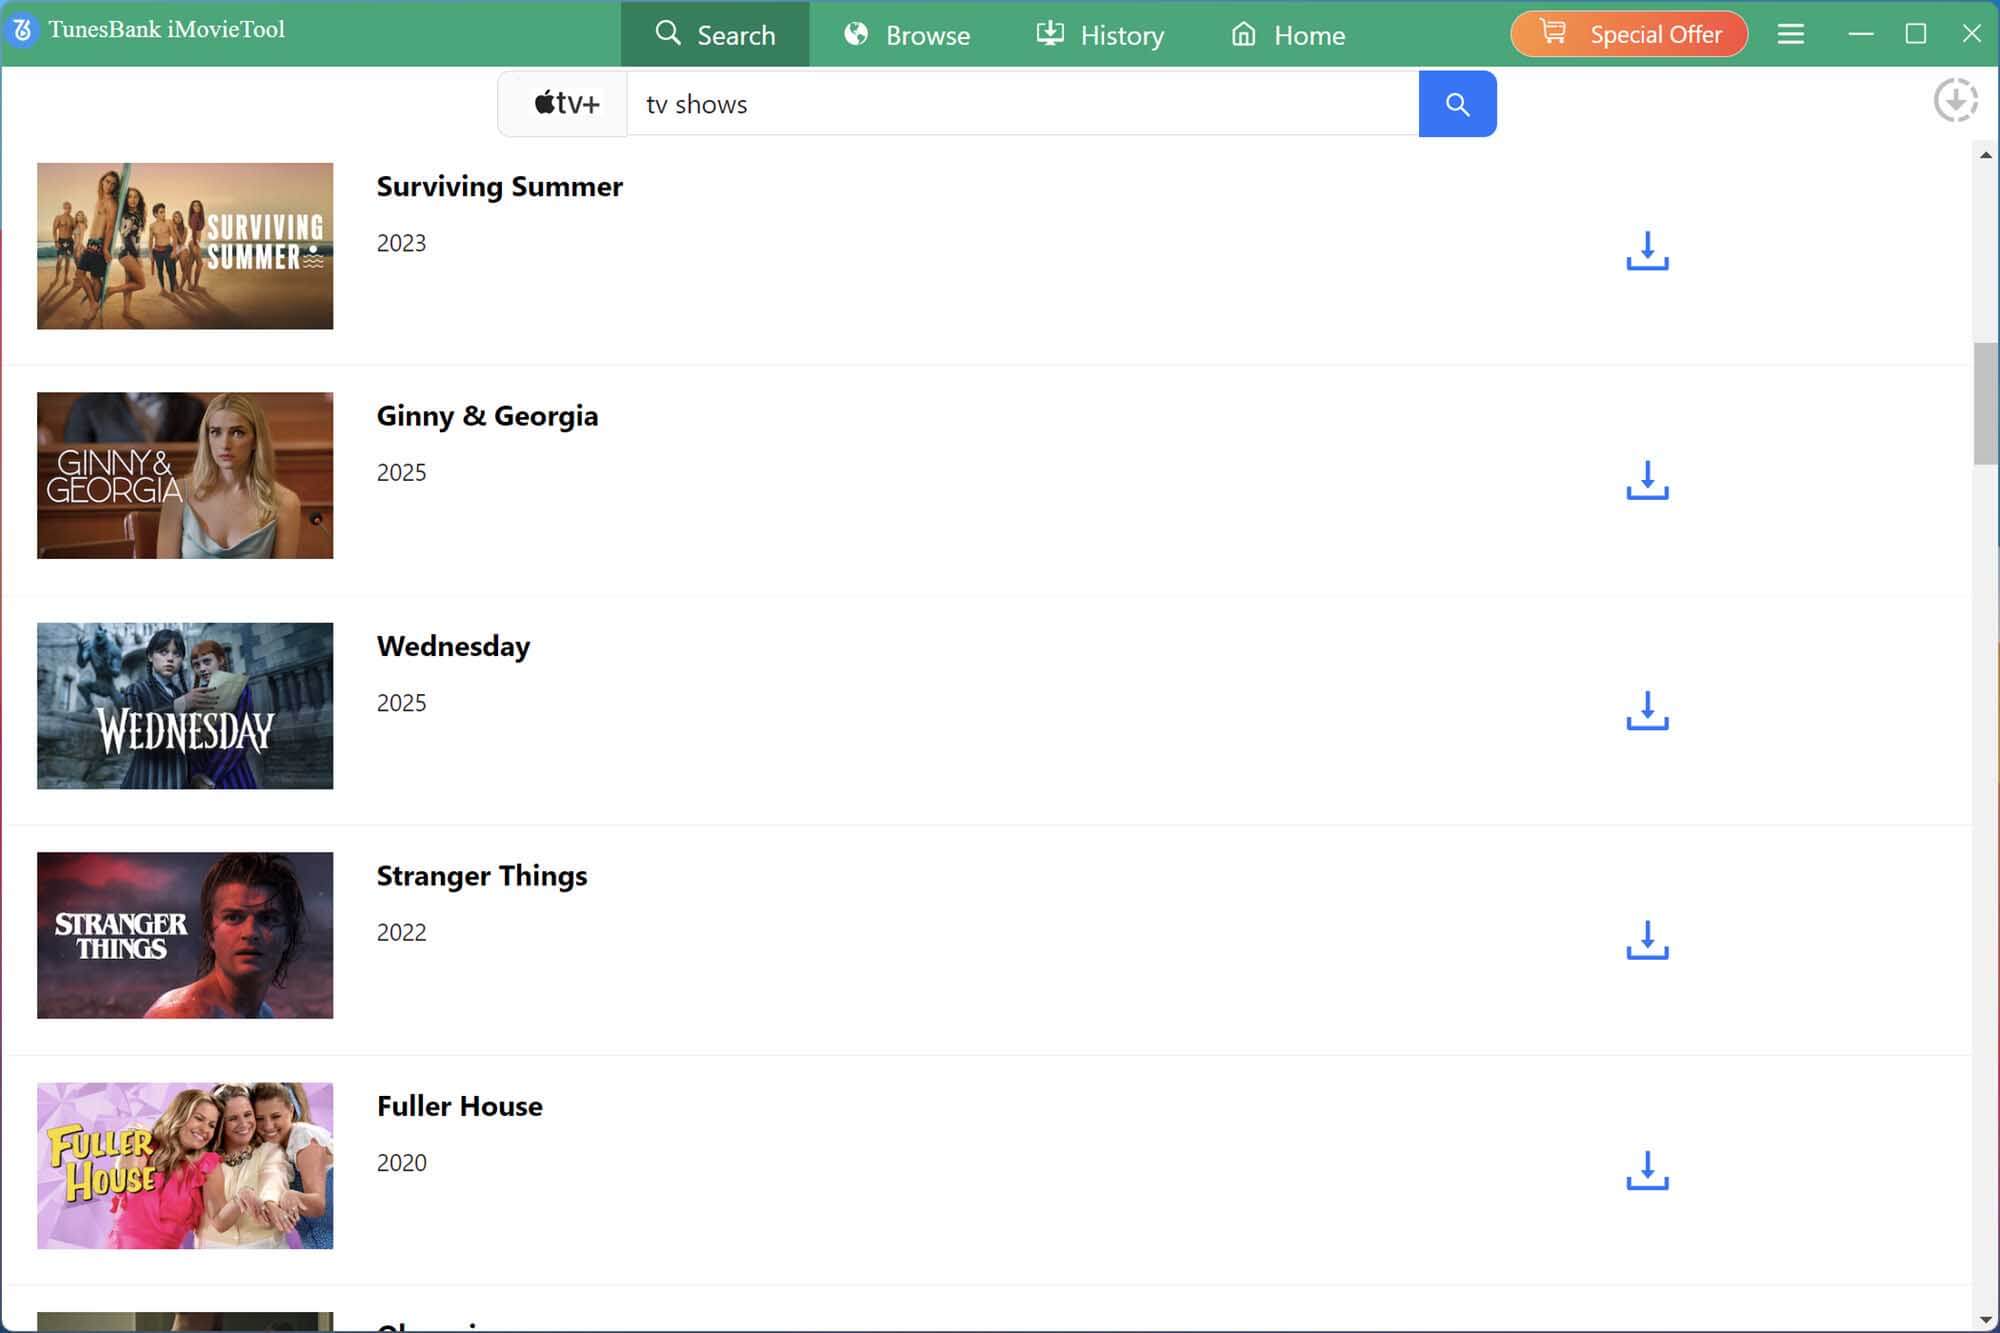Download Wednesday via its download icon
The height and width of the screenshot is (1333, 2000).
coord(1647,710)
